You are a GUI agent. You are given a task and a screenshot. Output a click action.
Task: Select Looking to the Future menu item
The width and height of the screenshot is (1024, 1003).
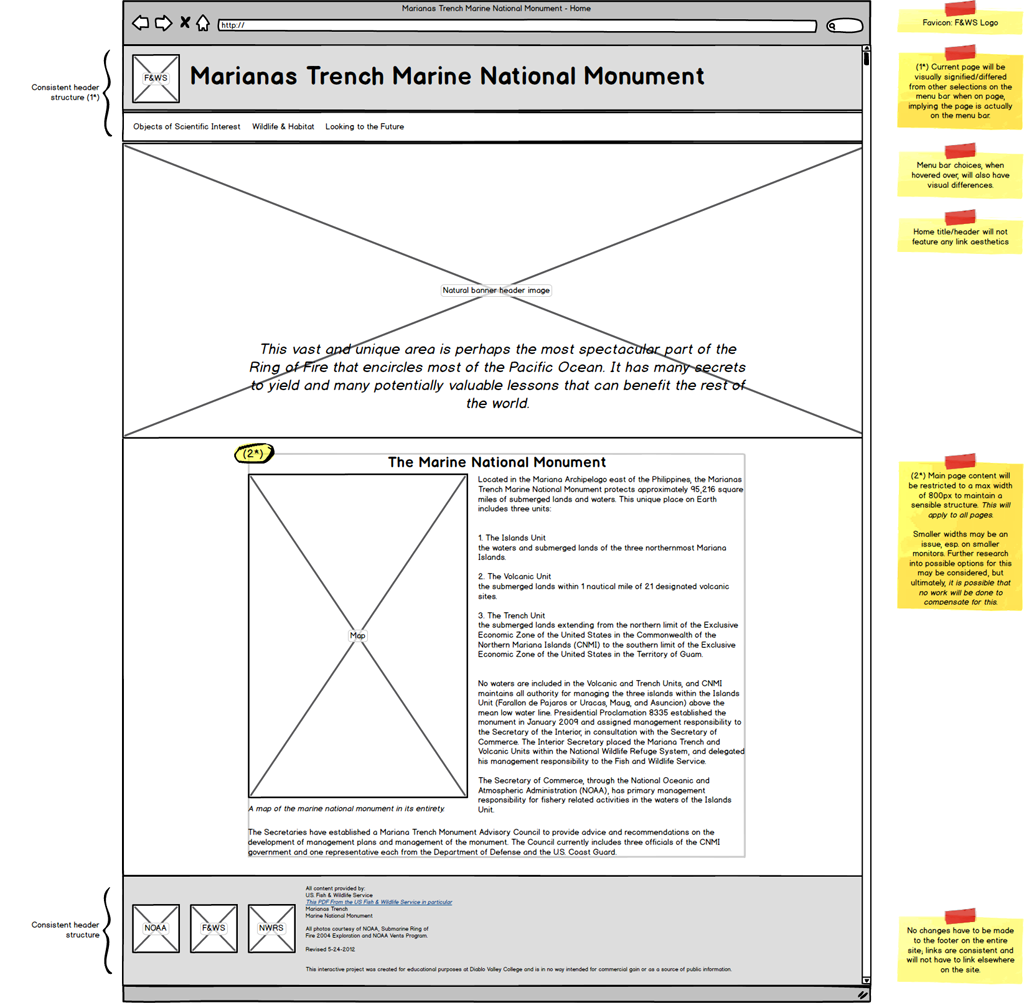(x=364, y=127)
